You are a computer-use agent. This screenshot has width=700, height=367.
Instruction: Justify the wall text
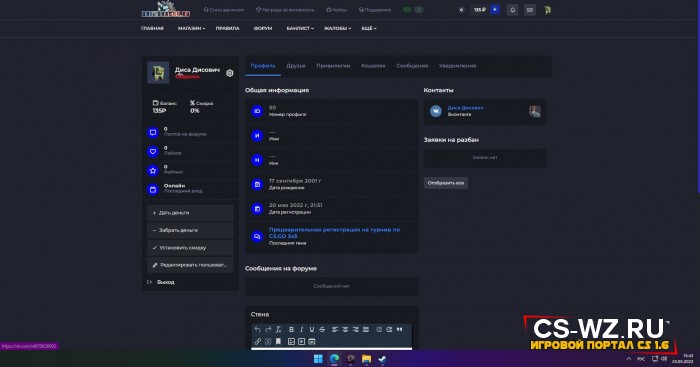point(366,329)
